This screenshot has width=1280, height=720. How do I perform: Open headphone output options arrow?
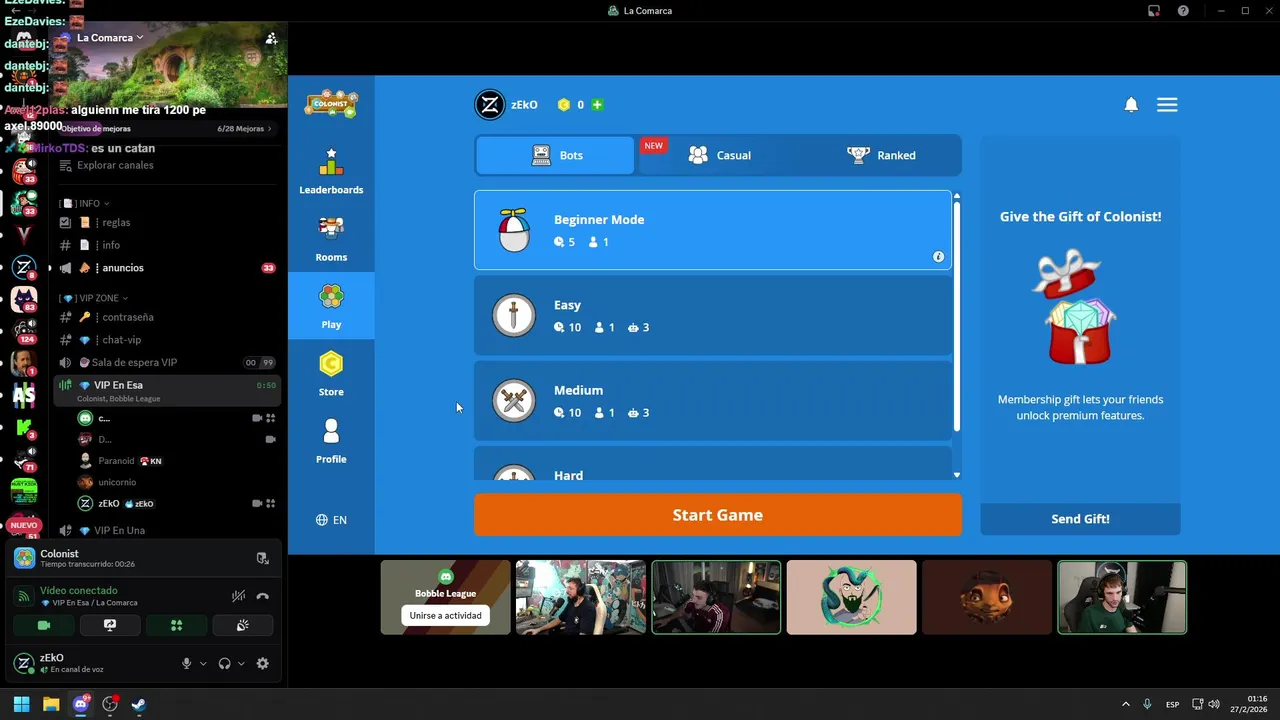click(241, 663)
